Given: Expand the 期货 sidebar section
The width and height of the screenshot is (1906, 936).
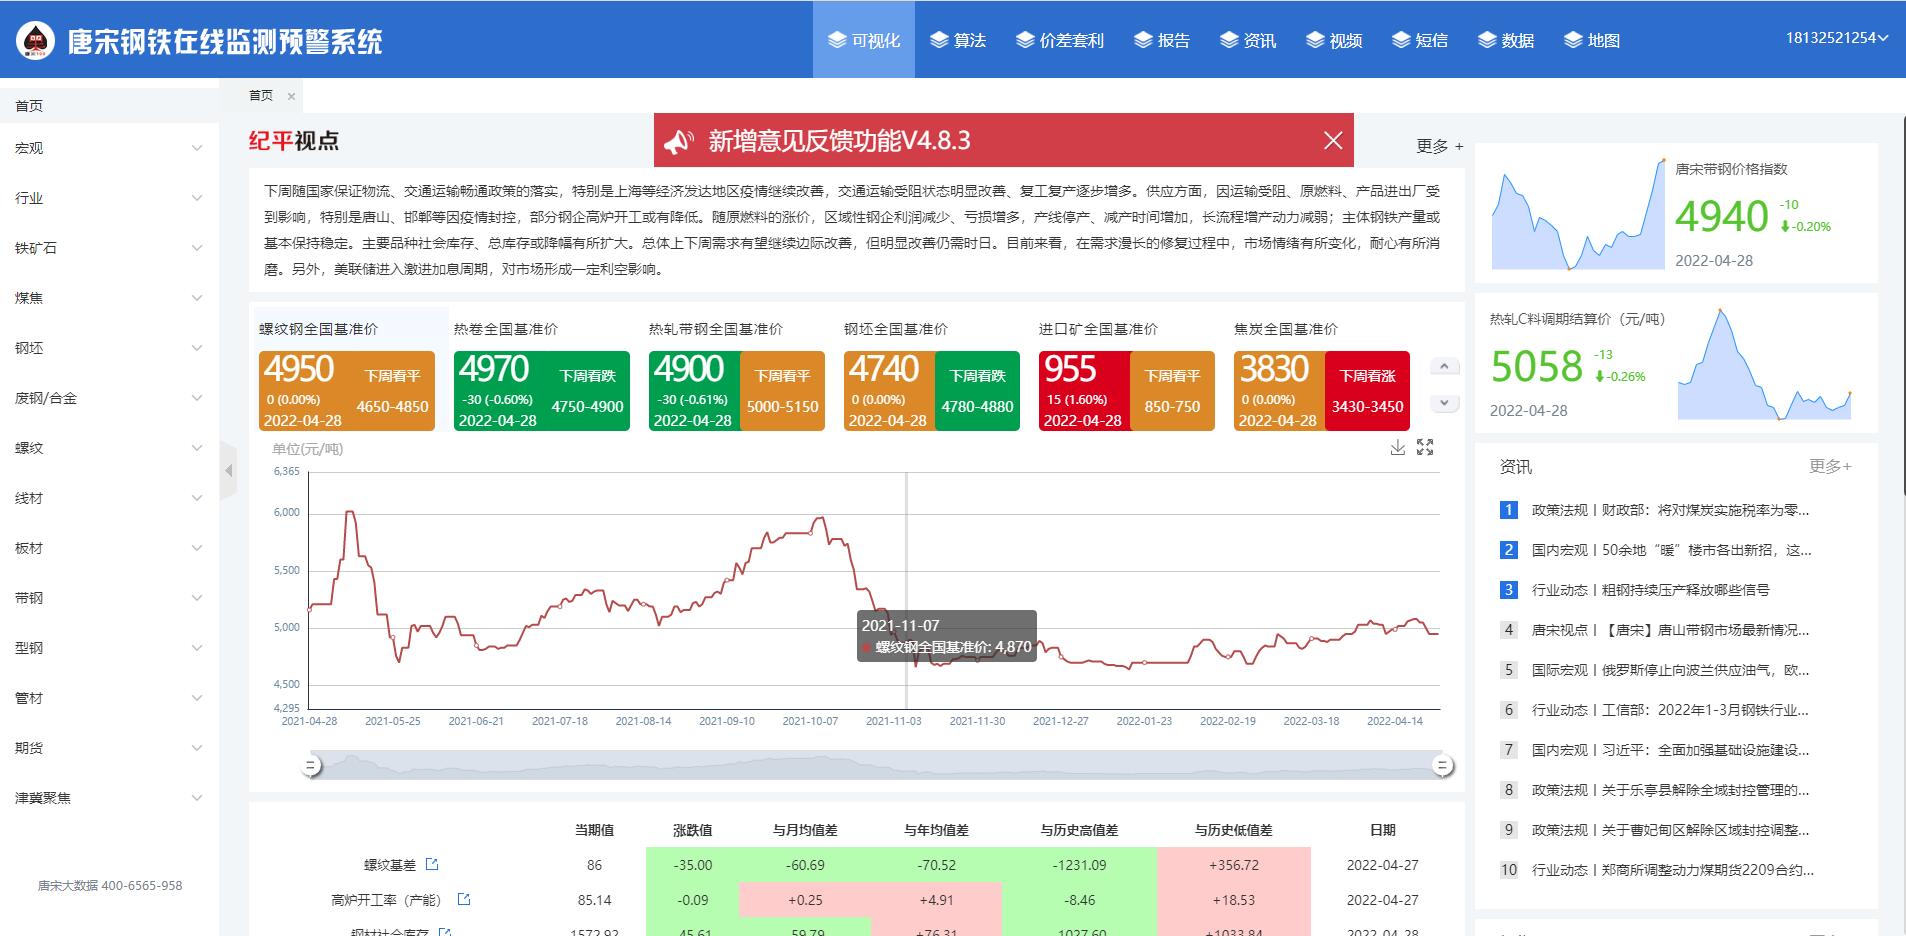Looking at the screenshot, I should click(108, 748).
